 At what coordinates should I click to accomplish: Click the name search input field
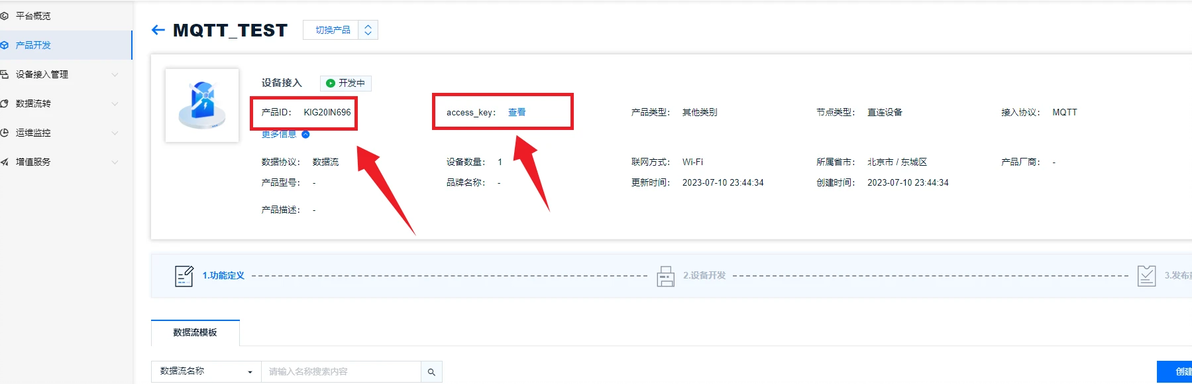pos(341,372)
